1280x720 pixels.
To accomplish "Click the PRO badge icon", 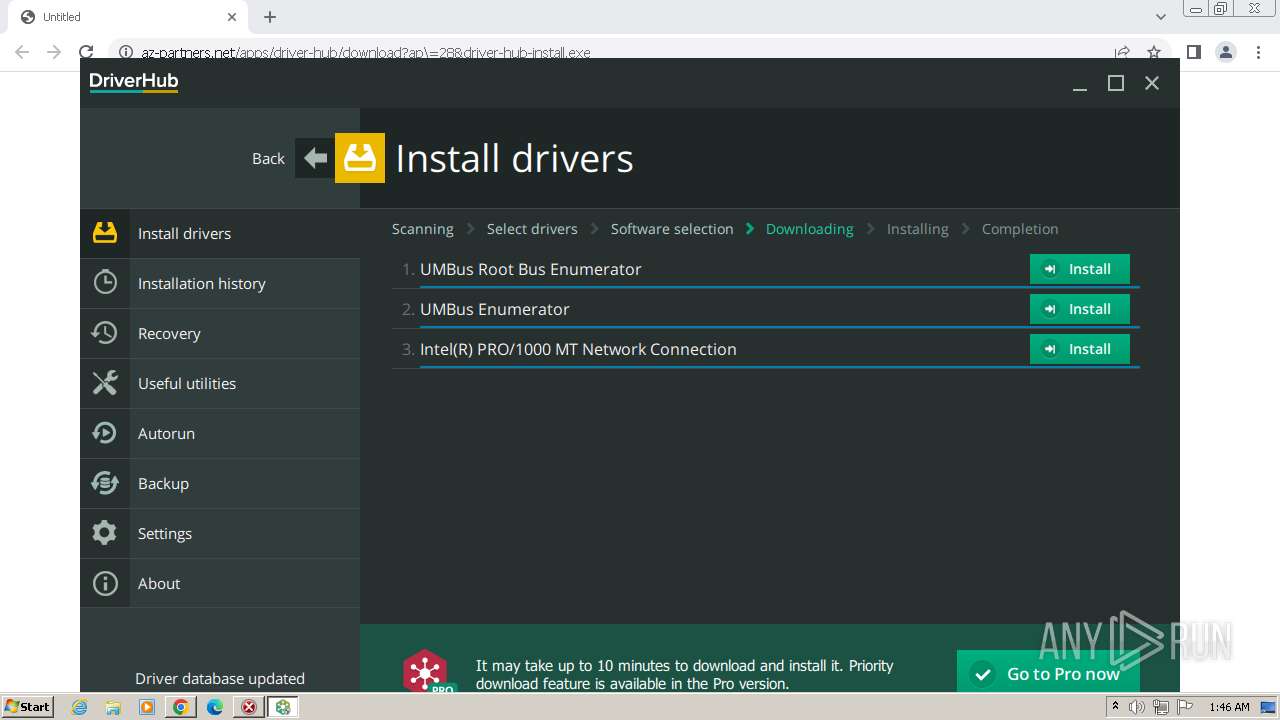I will click(x=428, y=671).
